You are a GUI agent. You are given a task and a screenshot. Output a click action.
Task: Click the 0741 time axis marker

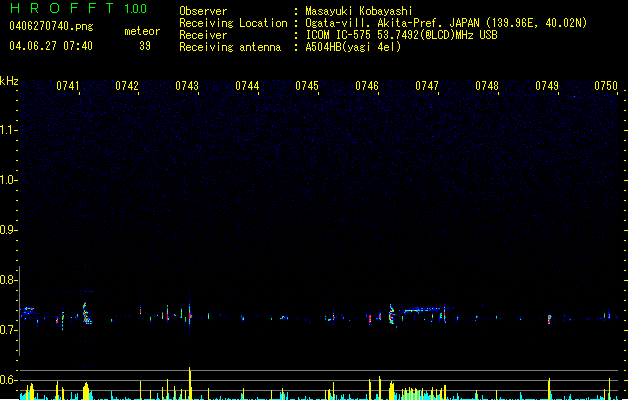pyautogui.click(x=67, y=86)
